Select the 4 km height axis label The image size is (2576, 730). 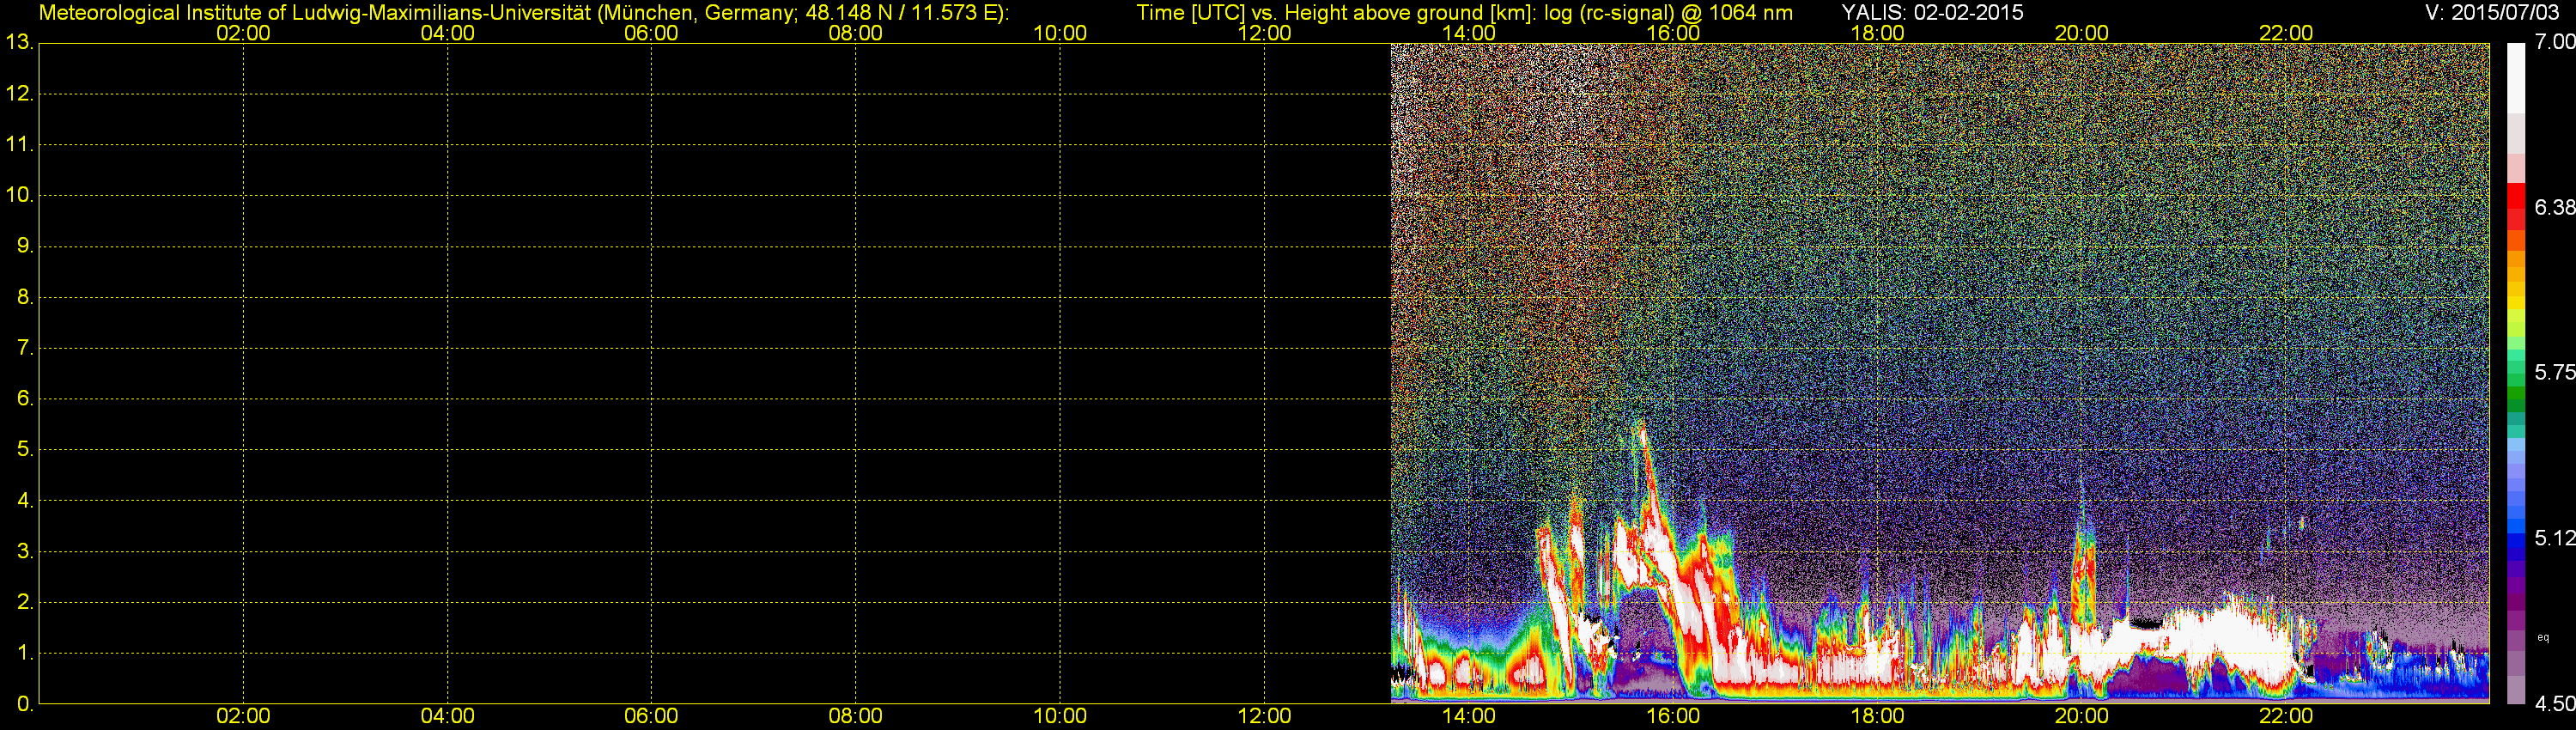pos(24,501)
